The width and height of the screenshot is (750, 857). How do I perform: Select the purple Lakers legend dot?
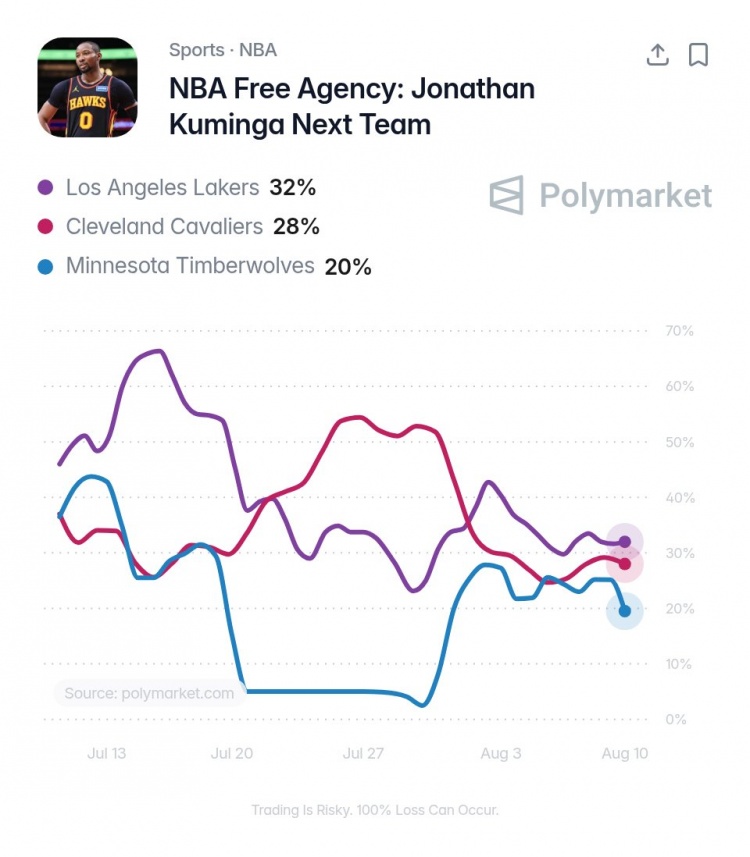(x=45, y=187)
